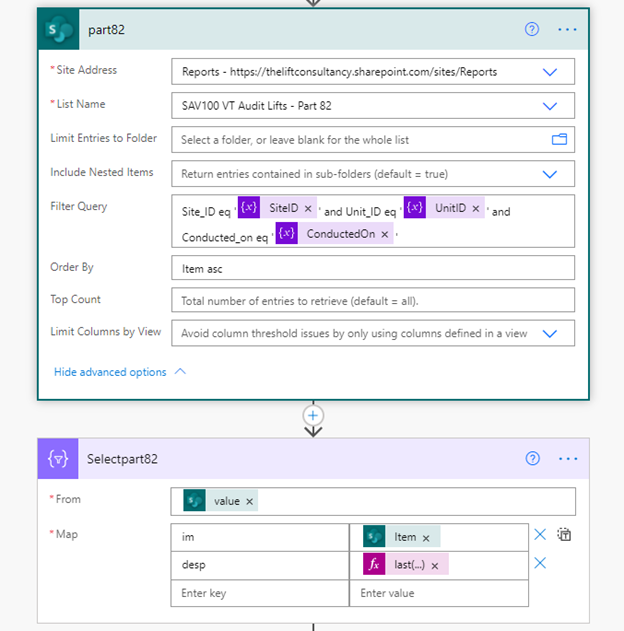Delete the 'im' map row
The width and height of the screenshot is (624, 631).
540,535
